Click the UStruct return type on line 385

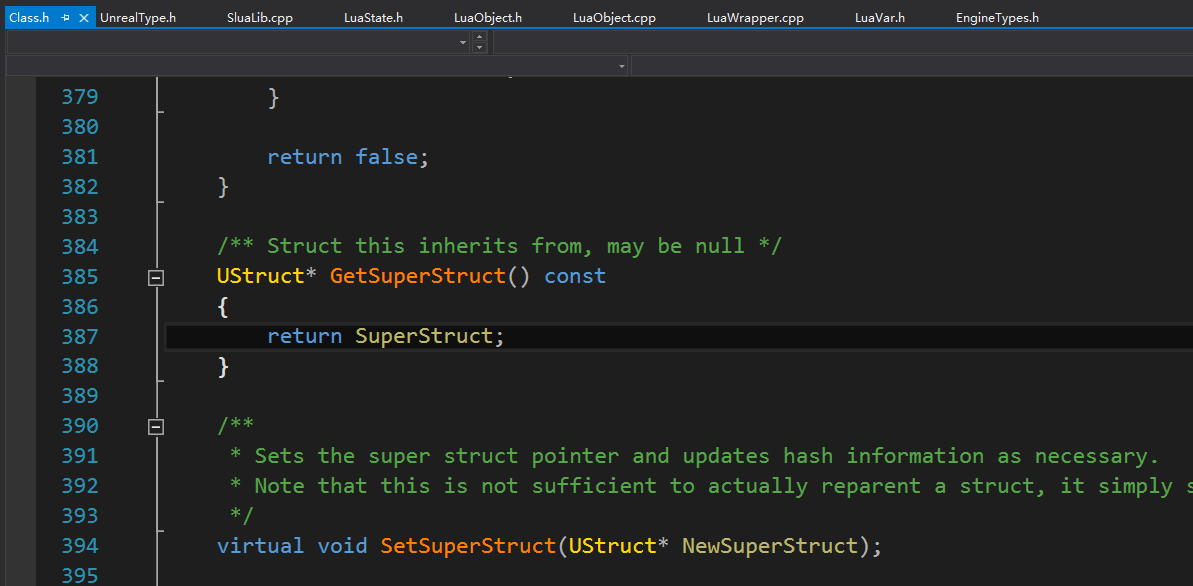(x=260, y=275)
